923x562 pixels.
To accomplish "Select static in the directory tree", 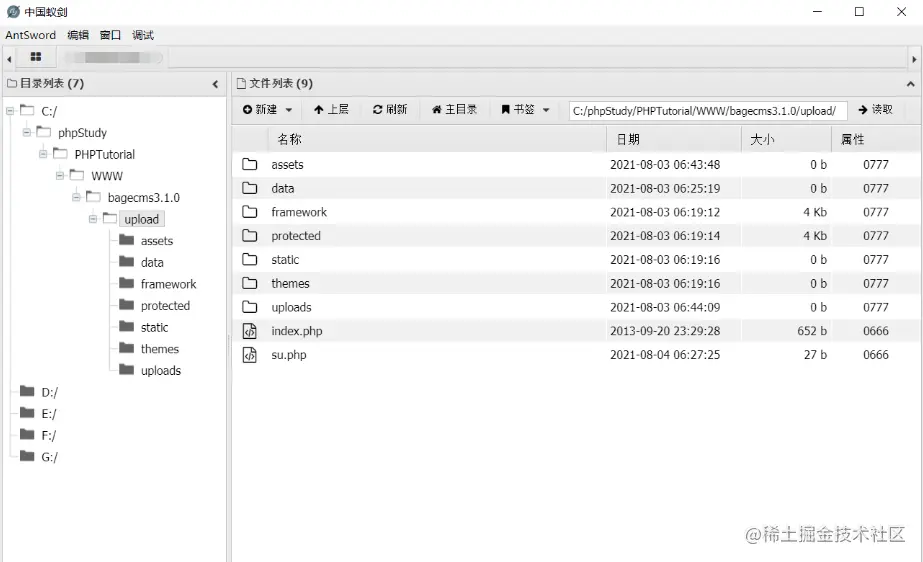I will [154, 327].
